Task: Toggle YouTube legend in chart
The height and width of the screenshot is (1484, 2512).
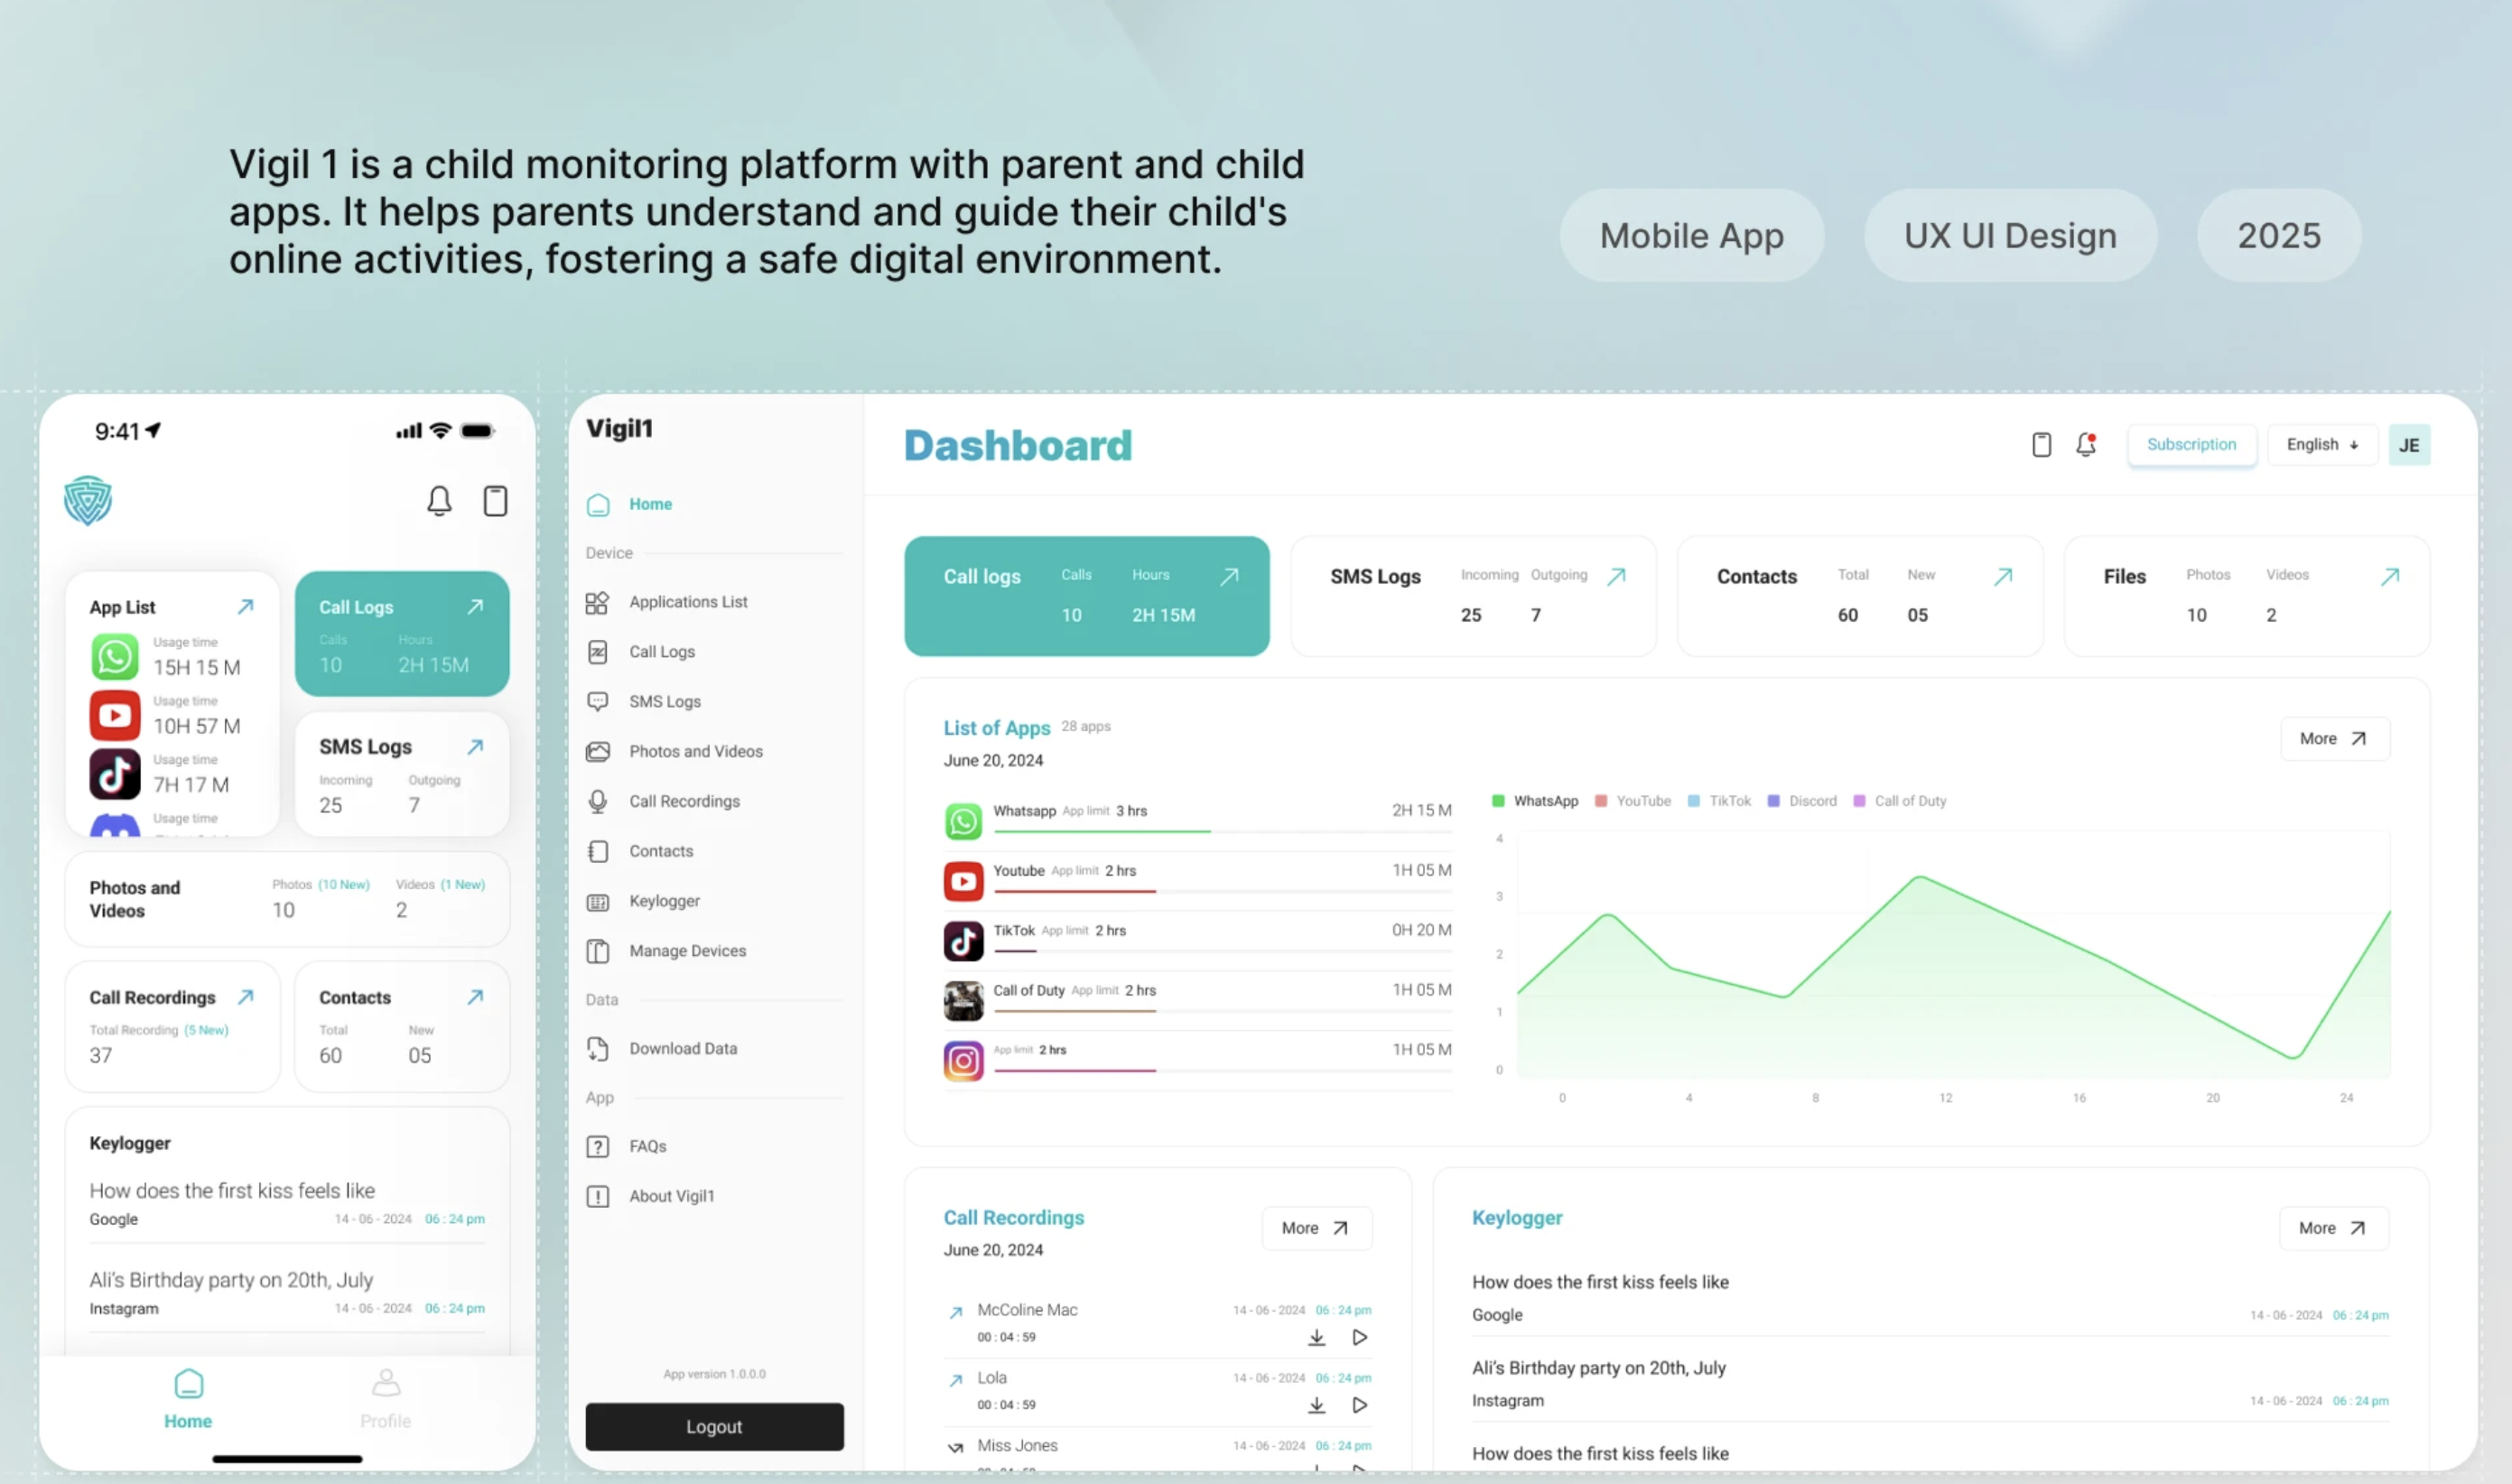Action: 1632,801
